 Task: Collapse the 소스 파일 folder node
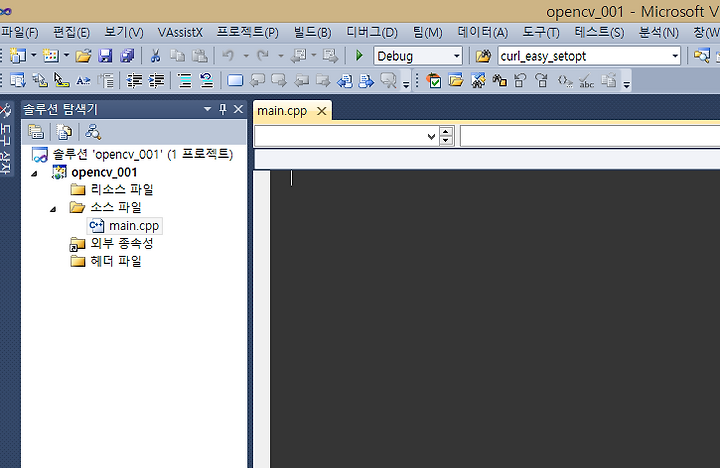tap(53, 209)
